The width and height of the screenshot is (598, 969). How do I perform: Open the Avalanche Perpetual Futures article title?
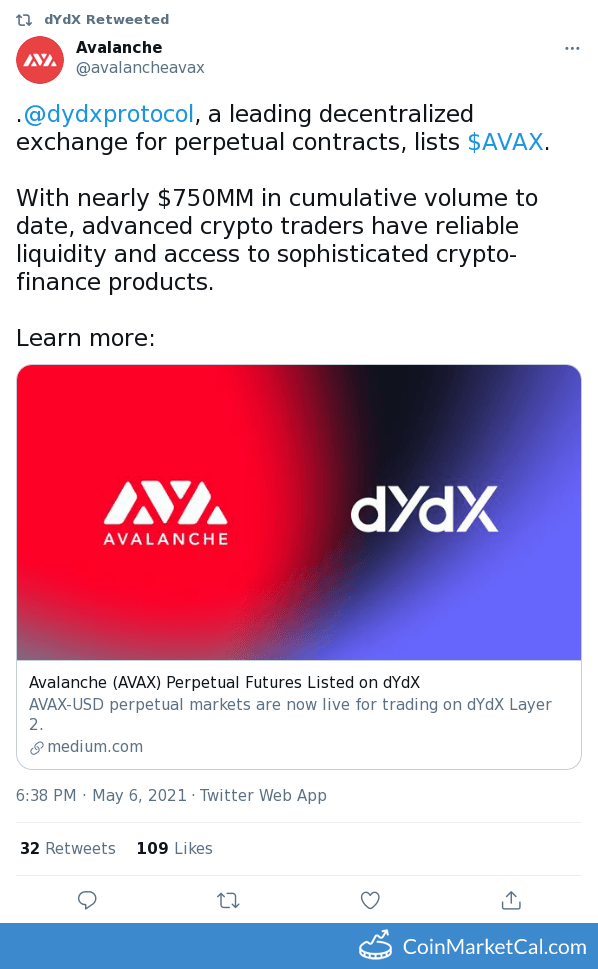[x=224, y=682]
